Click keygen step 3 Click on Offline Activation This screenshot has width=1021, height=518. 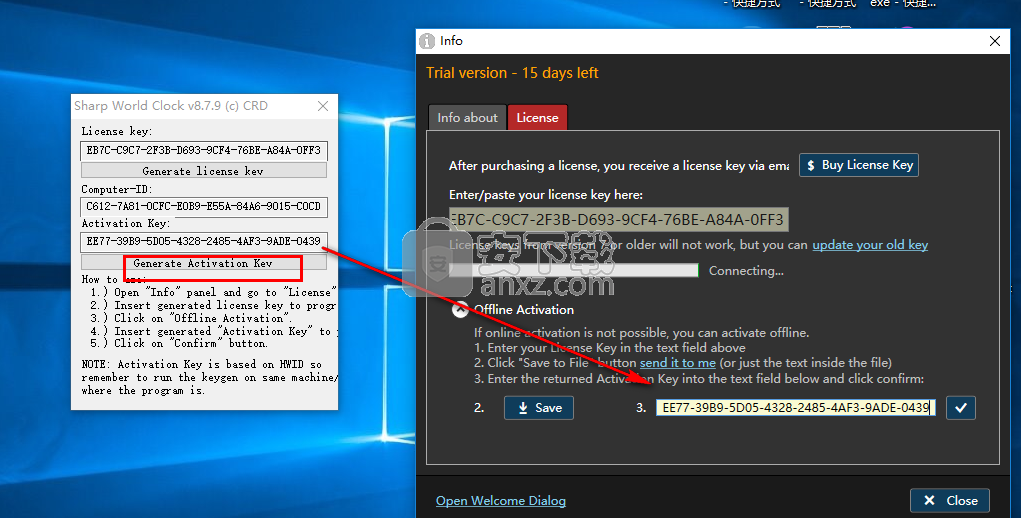pos(190,318)
